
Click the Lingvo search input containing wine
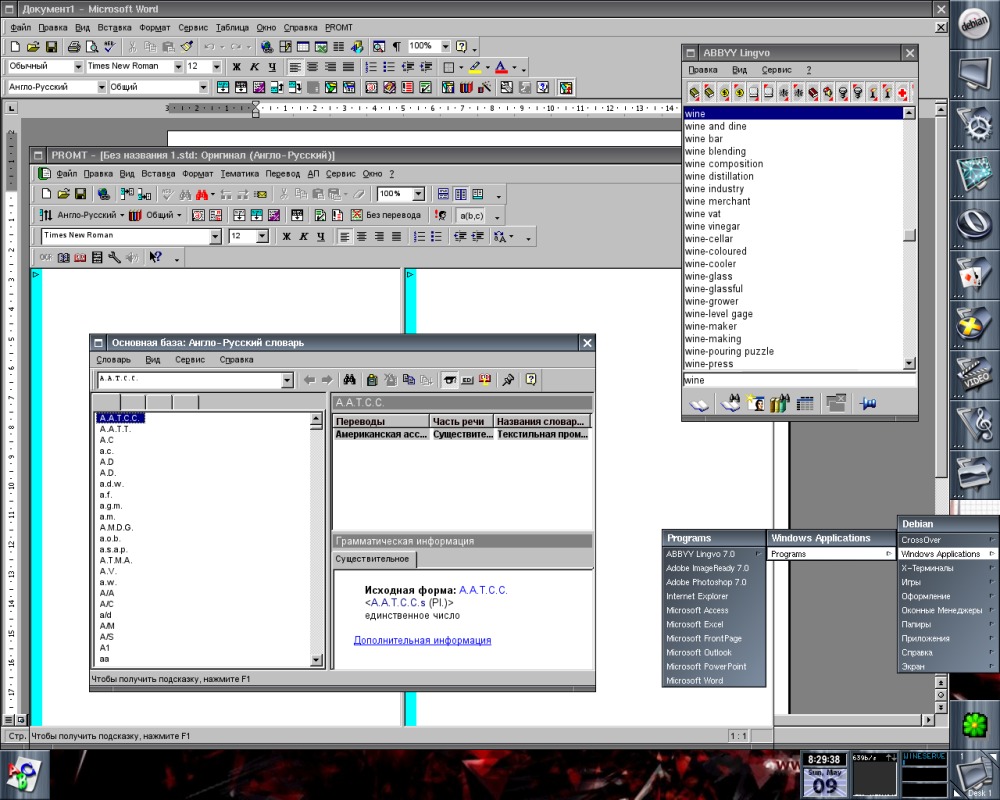click(799, 380)
